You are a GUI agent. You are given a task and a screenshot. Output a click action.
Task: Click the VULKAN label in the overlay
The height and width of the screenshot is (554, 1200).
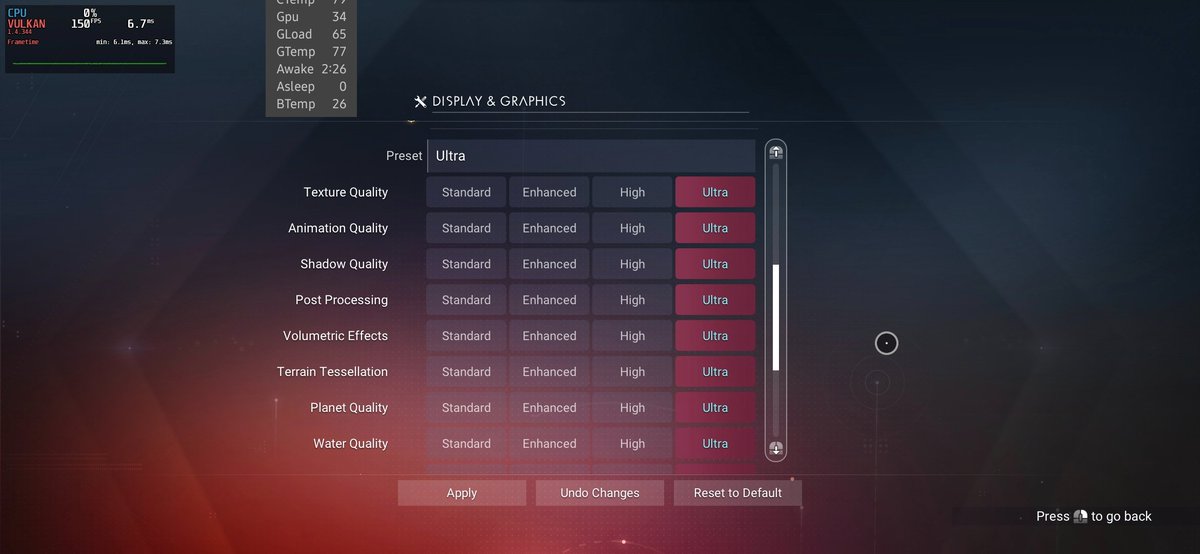click(x=26, y=24)
